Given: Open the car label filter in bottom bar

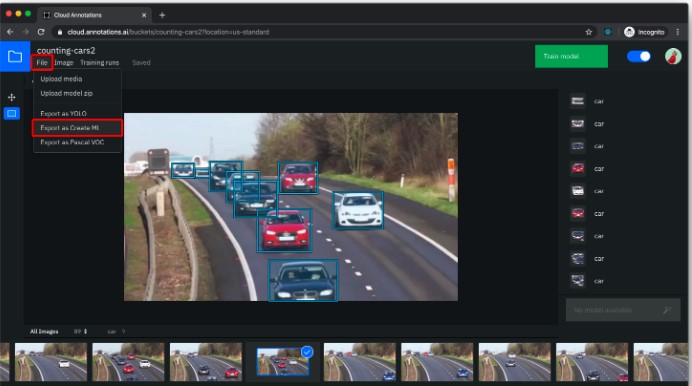Looking at the screenshot, I should pos(117,331).
